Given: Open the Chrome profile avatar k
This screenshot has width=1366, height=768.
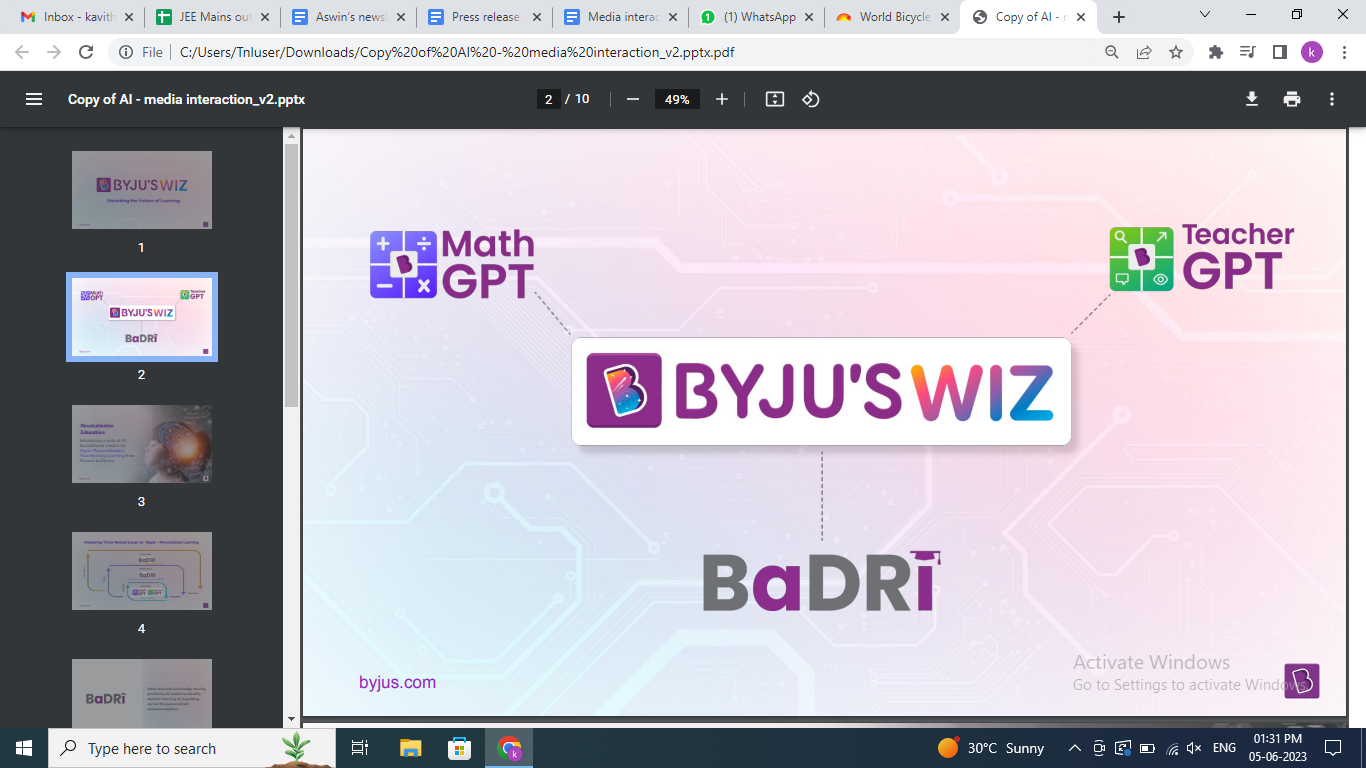Looking at the screenshot, I should (x=1311, y=52).
